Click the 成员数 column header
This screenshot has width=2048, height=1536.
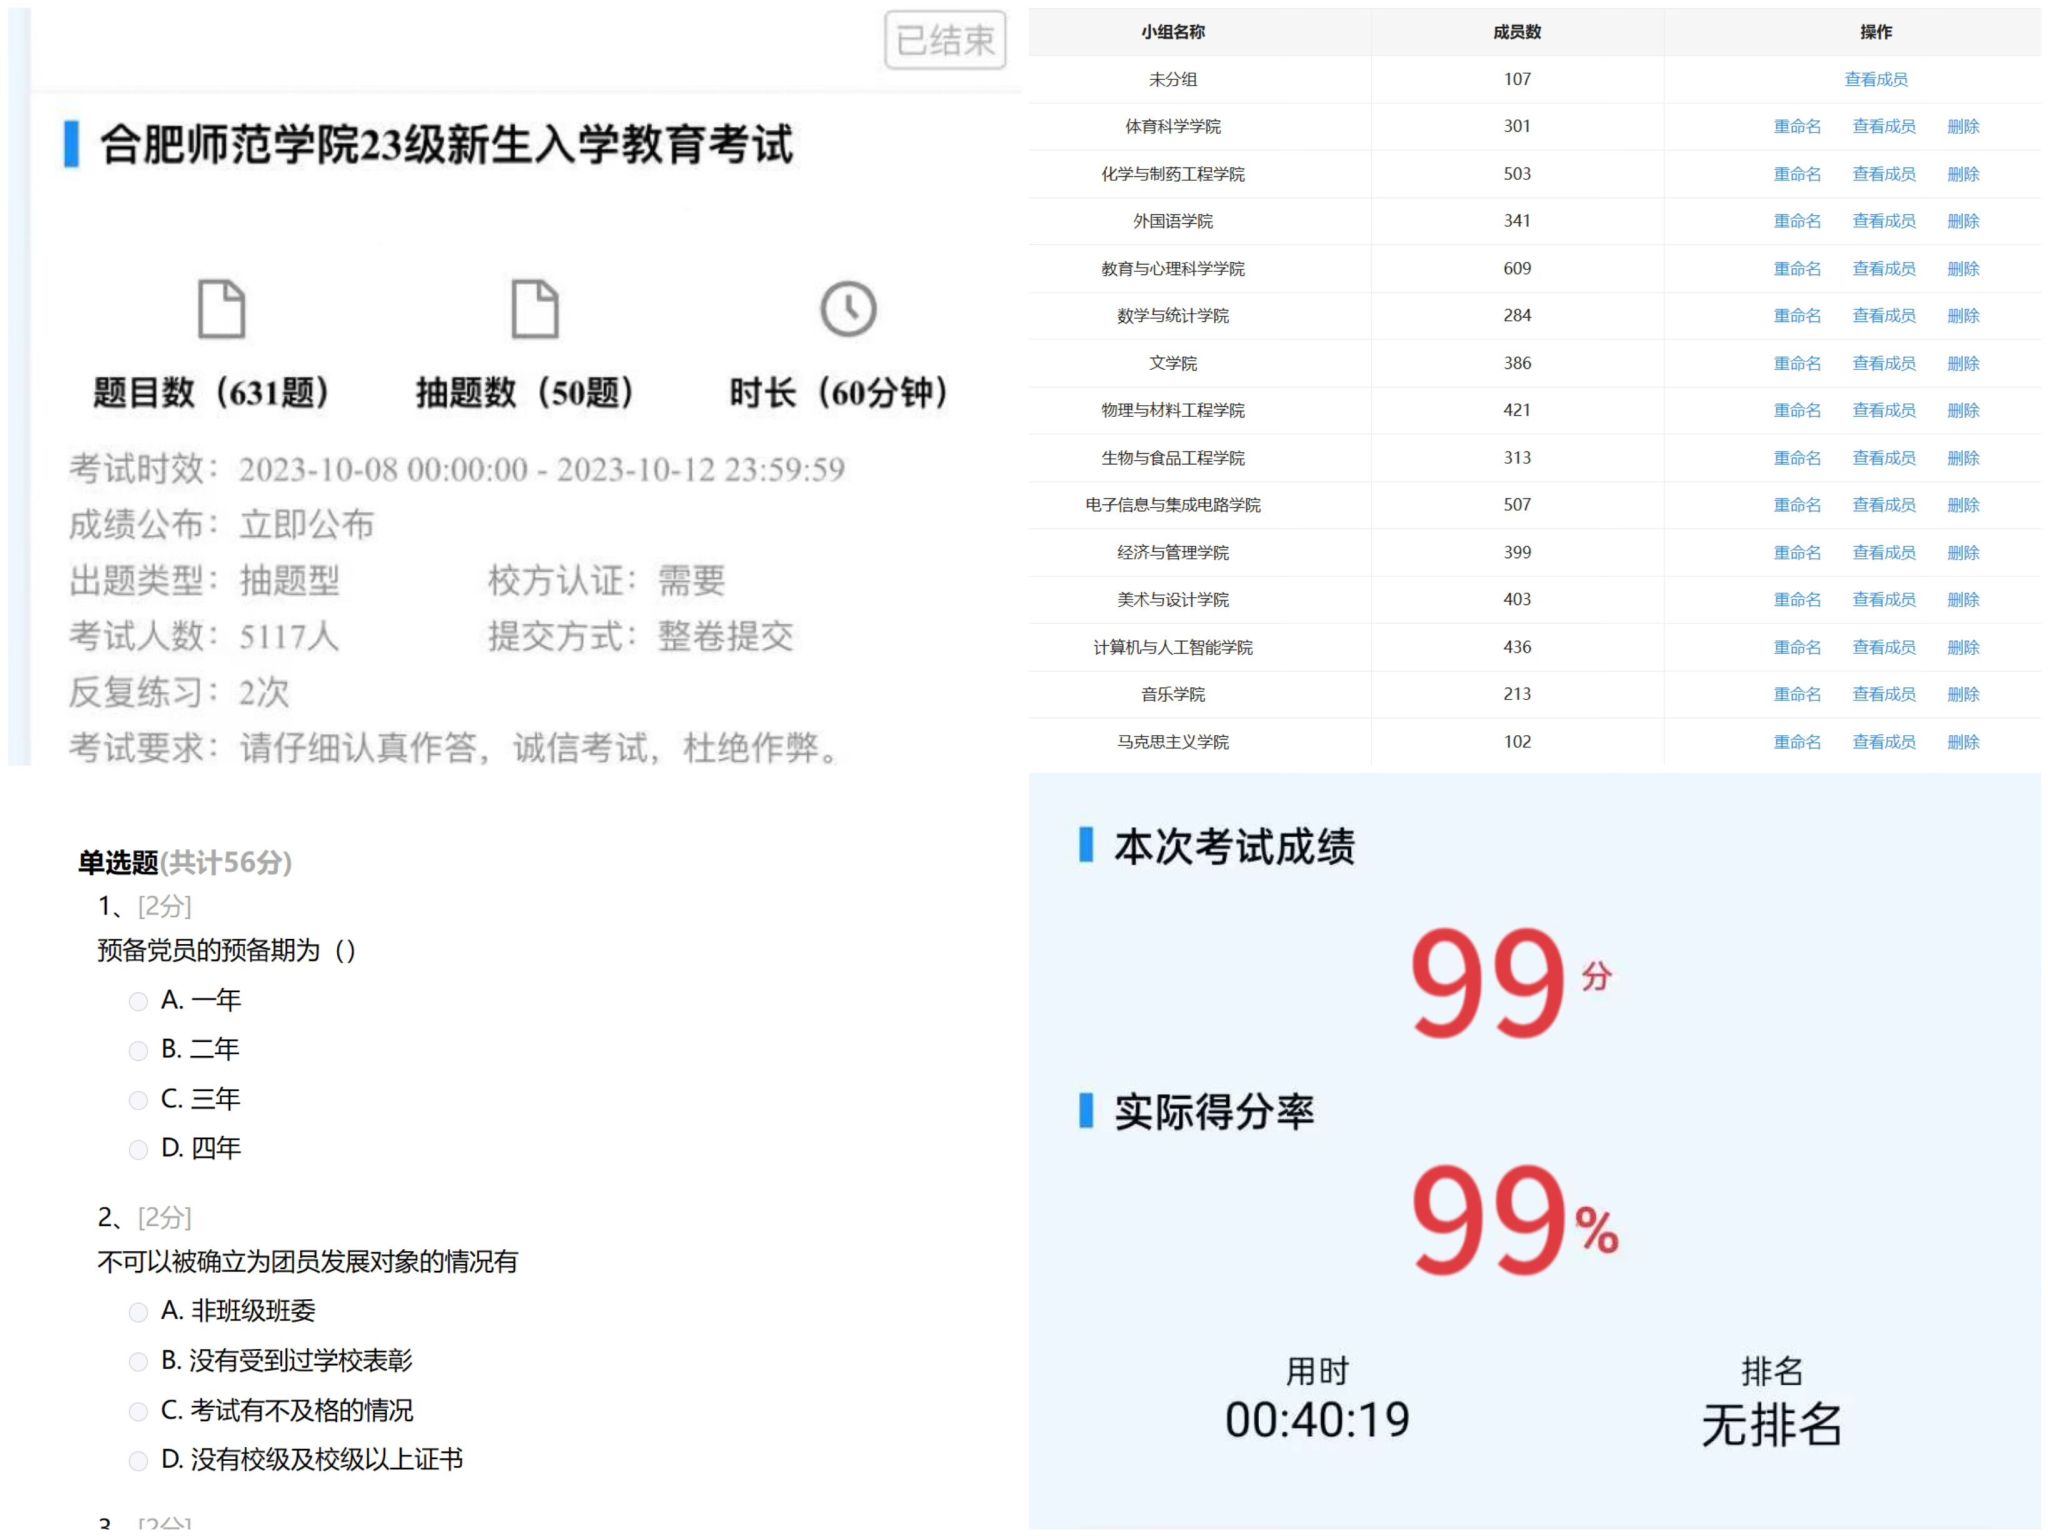pos(1516,32)
